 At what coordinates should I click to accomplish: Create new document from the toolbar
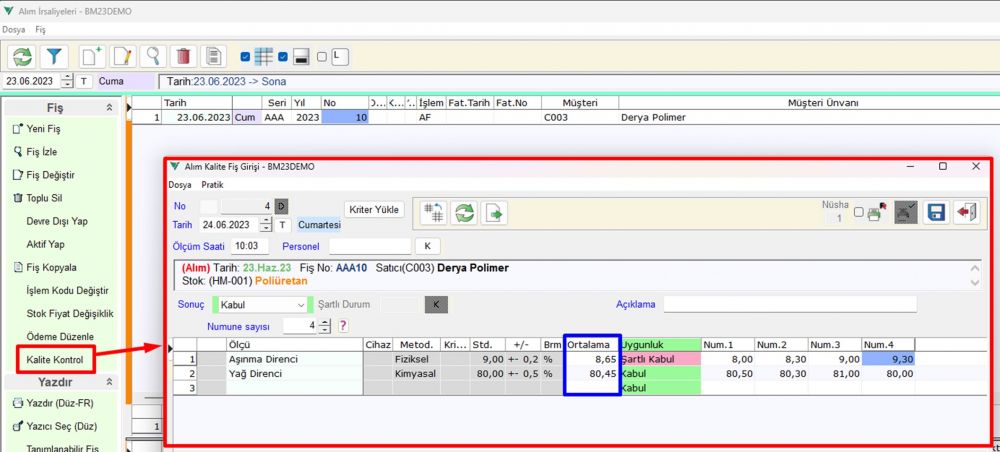tap(92, 57)
